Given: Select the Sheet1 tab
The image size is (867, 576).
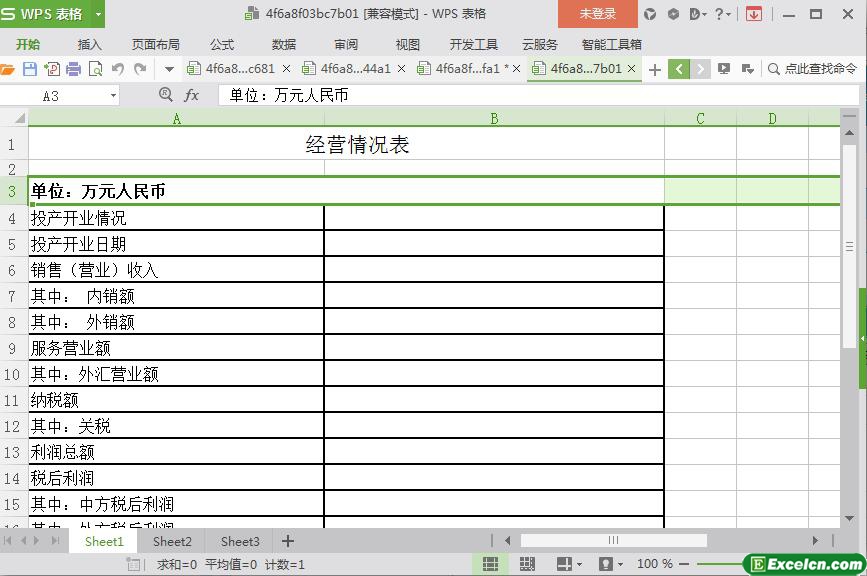Looking at the screenshot, I should [x=104, y=542].
